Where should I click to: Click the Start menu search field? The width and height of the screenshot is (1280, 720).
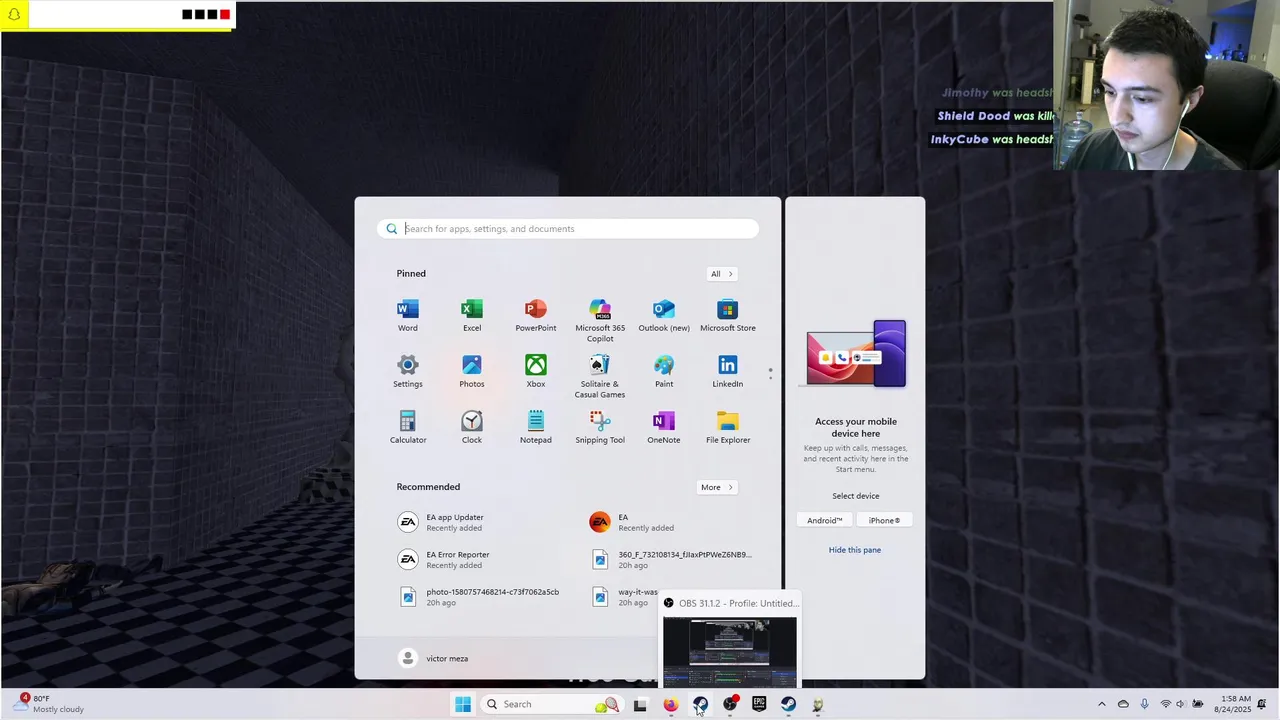tap(568, 229)
